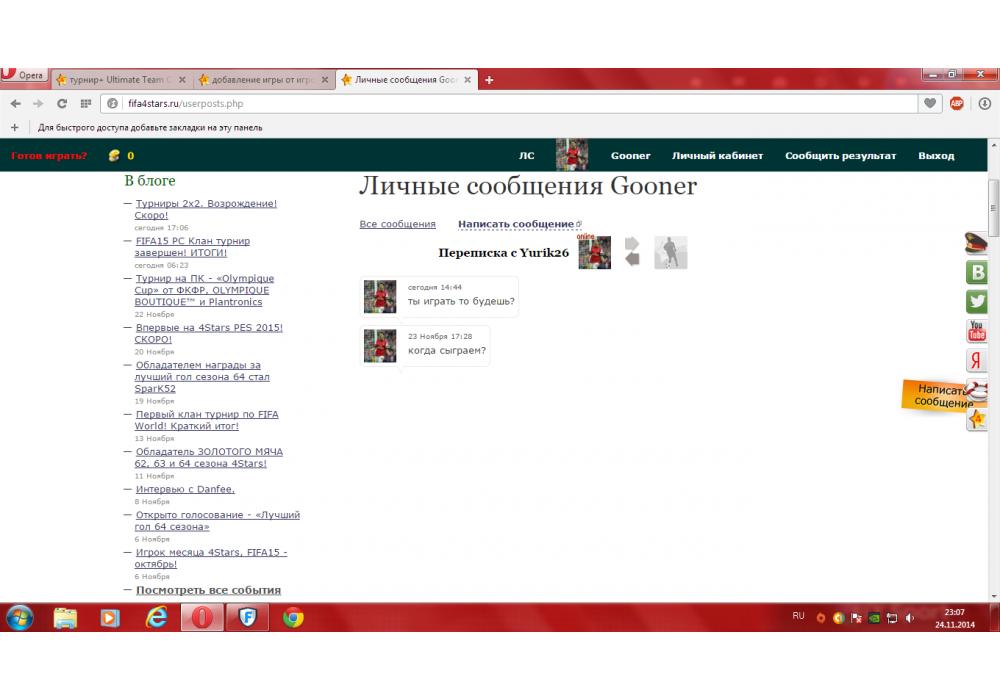
Task: Open 'Открыто голосование' best goal post
Action: tap(217, 520)
